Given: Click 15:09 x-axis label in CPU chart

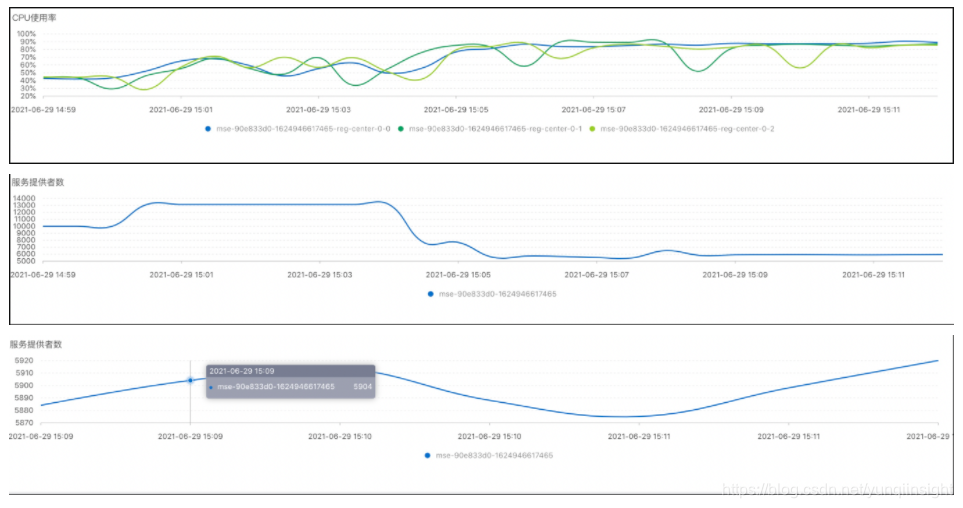Looking at the screenshot, I should click(x=731, y=110).
